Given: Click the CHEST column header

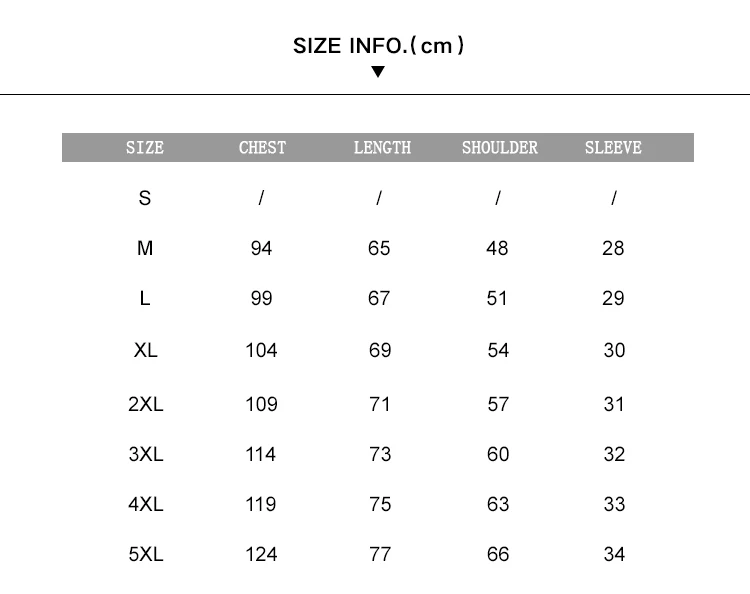Looking at the screenshot, I should [262, 148].
